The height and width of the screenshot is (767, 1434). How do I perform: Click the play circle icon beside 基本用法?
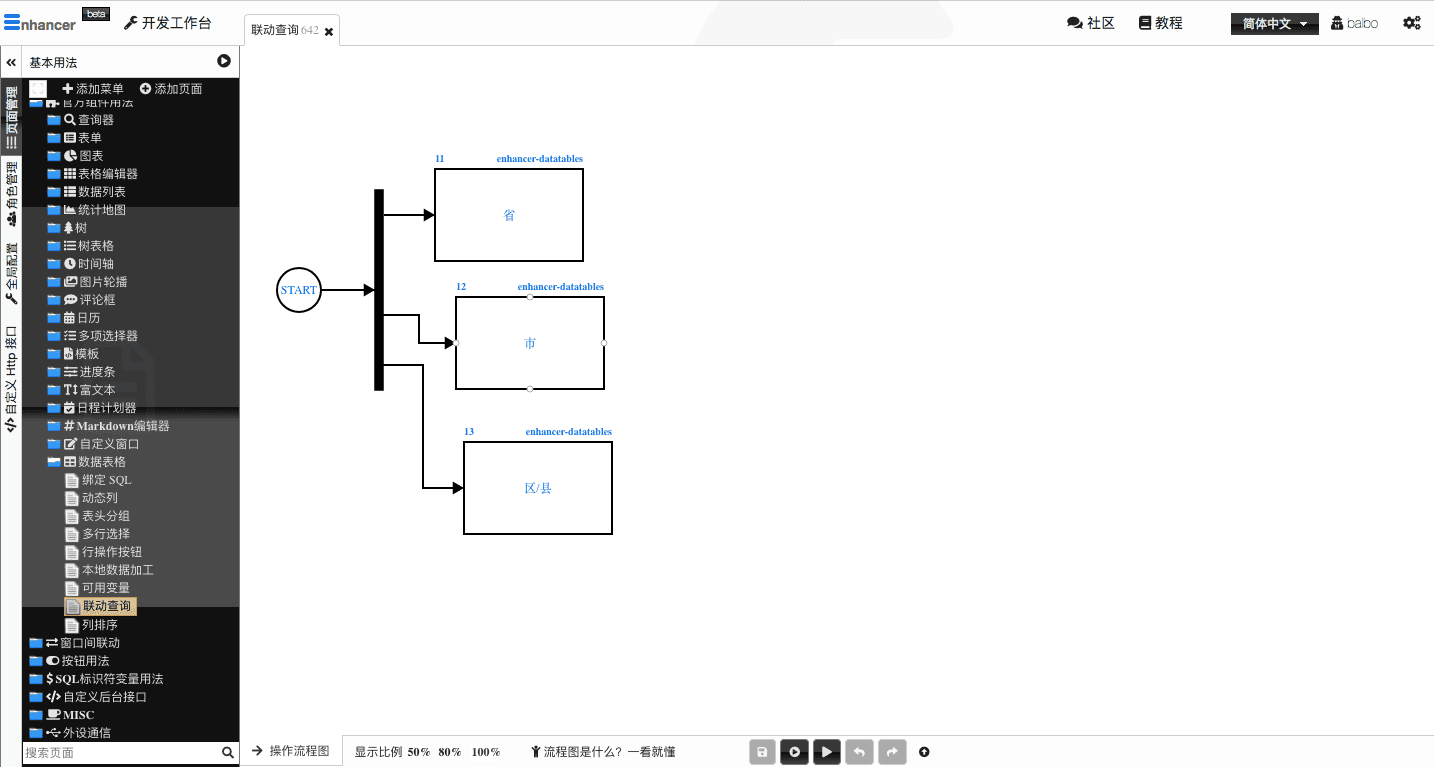224,62
